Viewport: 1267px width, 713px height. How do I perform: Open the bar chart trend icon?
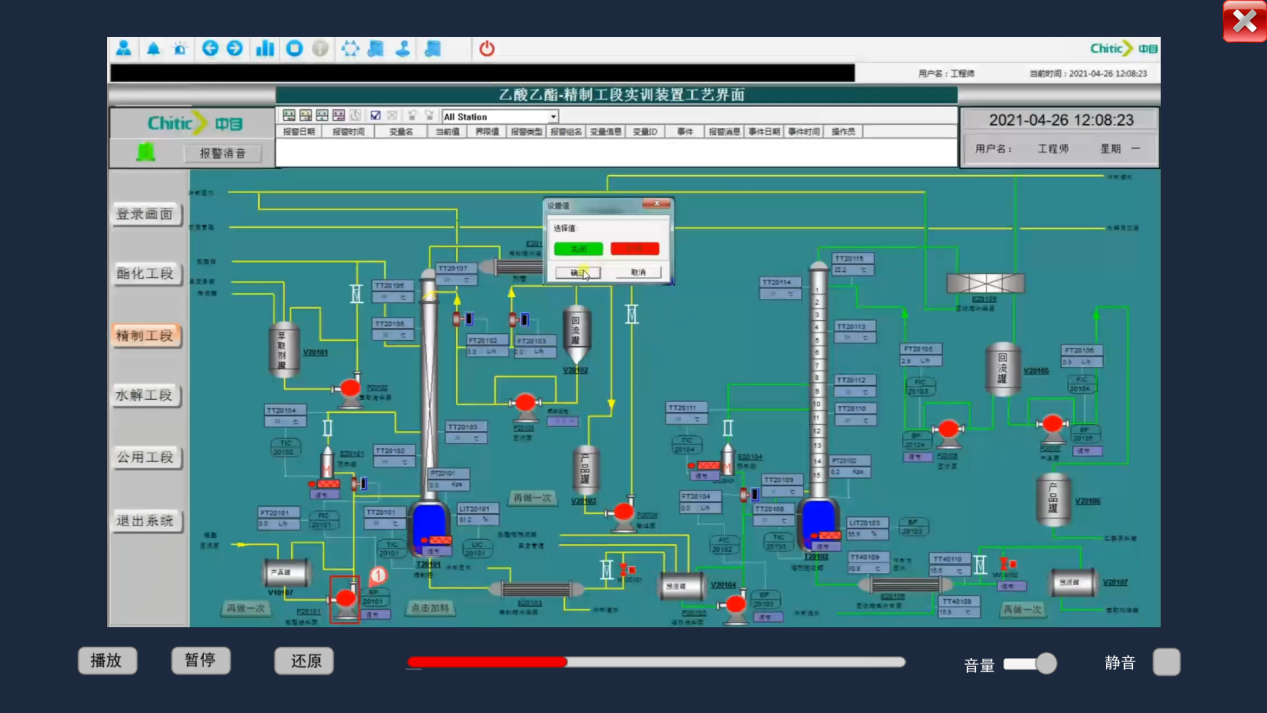265,48
